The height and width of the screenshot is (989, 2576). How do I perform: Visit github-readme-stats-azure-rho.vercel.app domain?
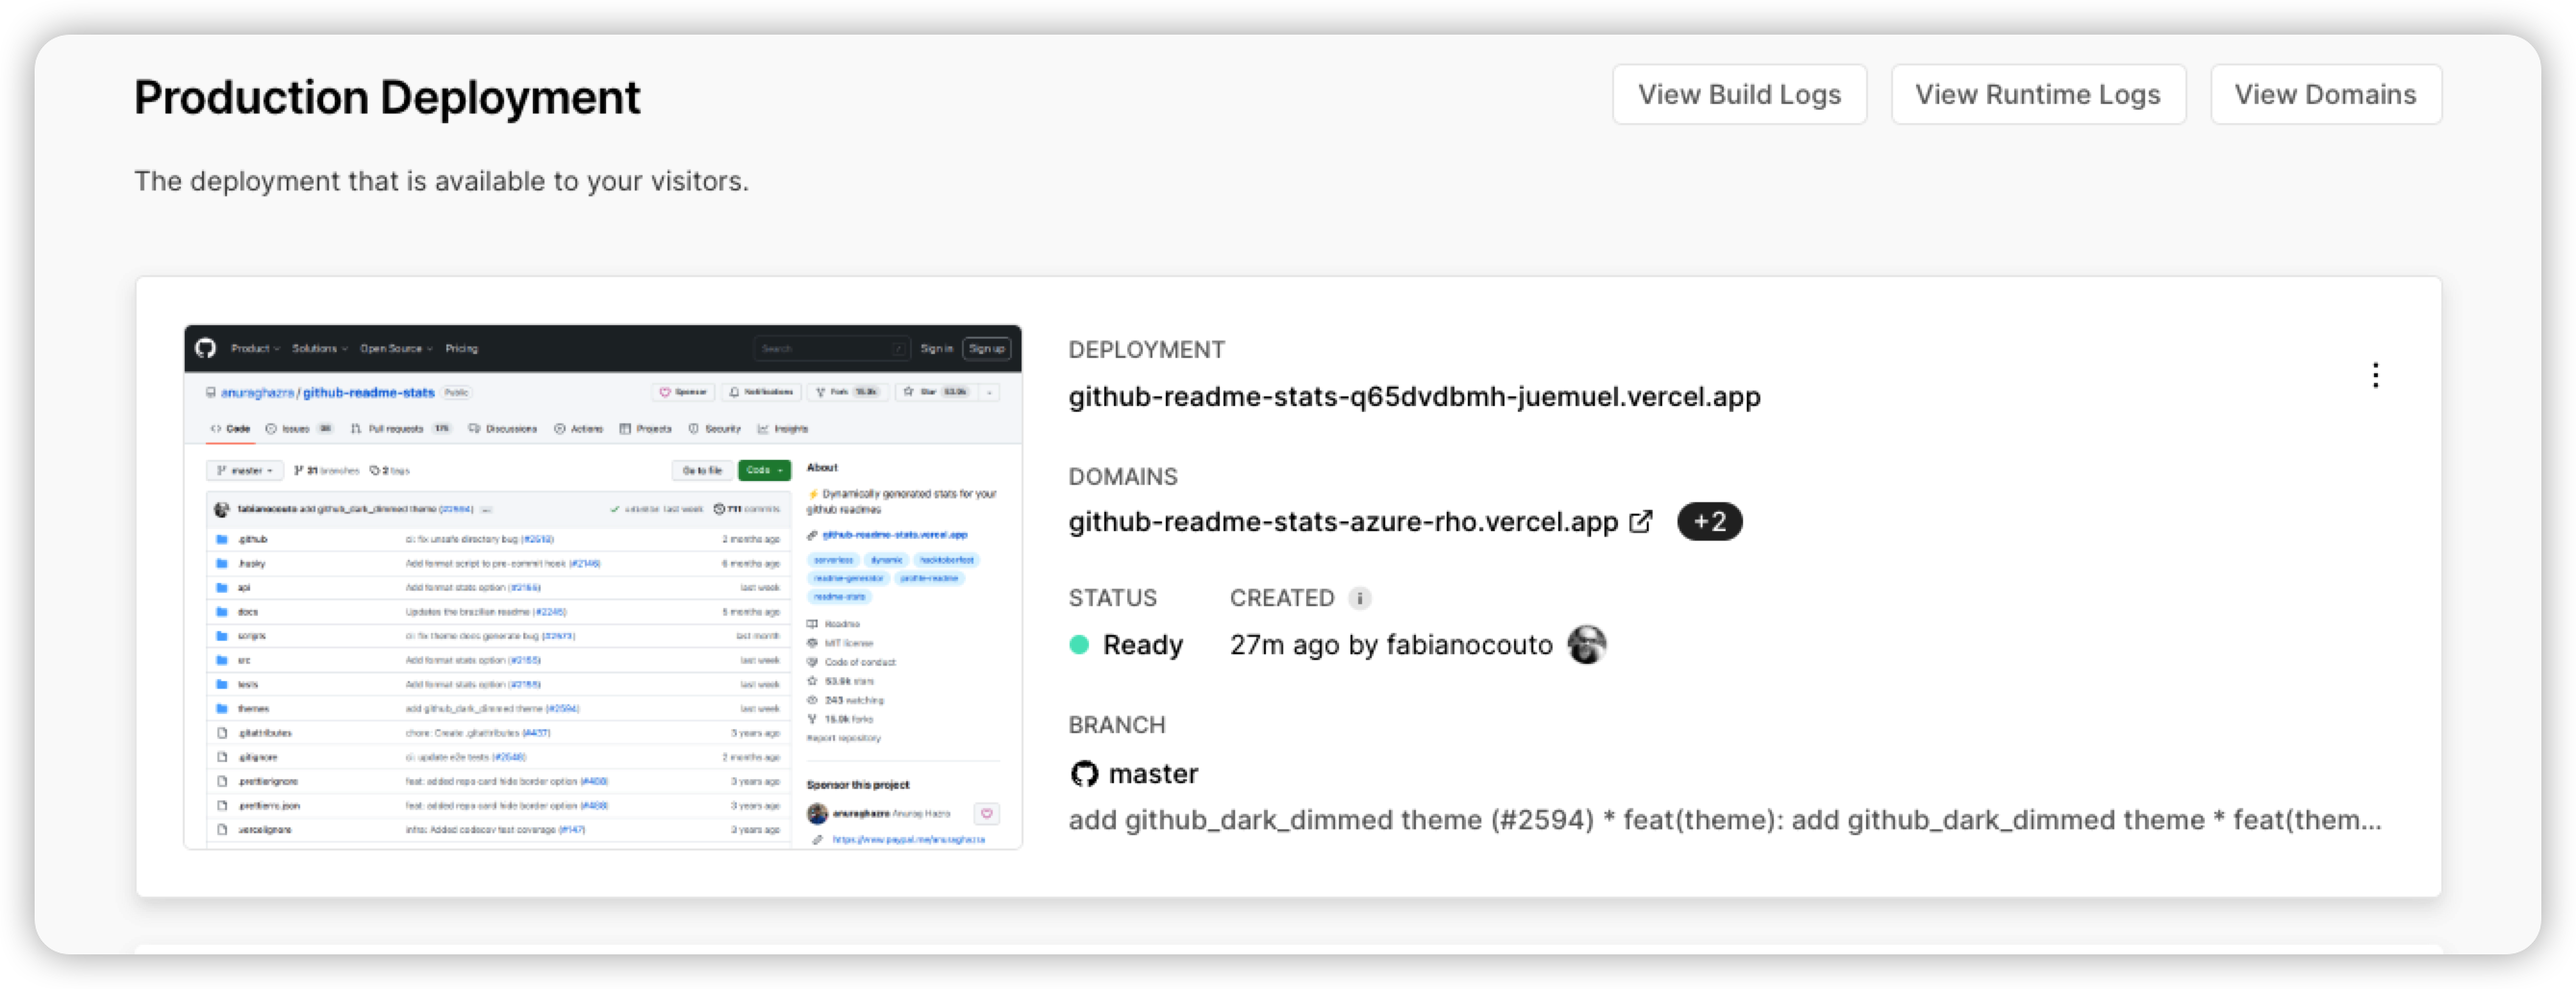[x=1343, y=521]
